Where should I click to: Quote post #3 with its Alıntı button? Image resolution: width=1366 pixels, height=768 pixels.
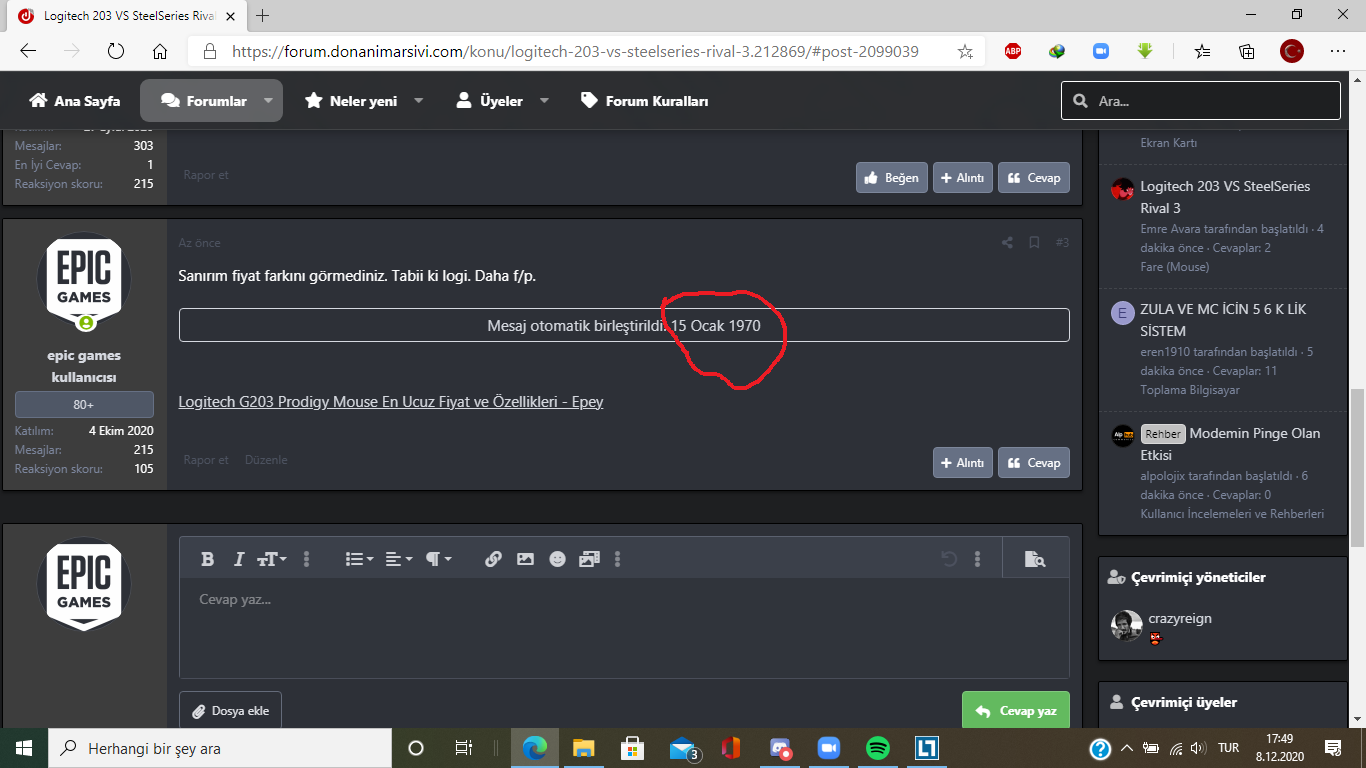[963, 463]
